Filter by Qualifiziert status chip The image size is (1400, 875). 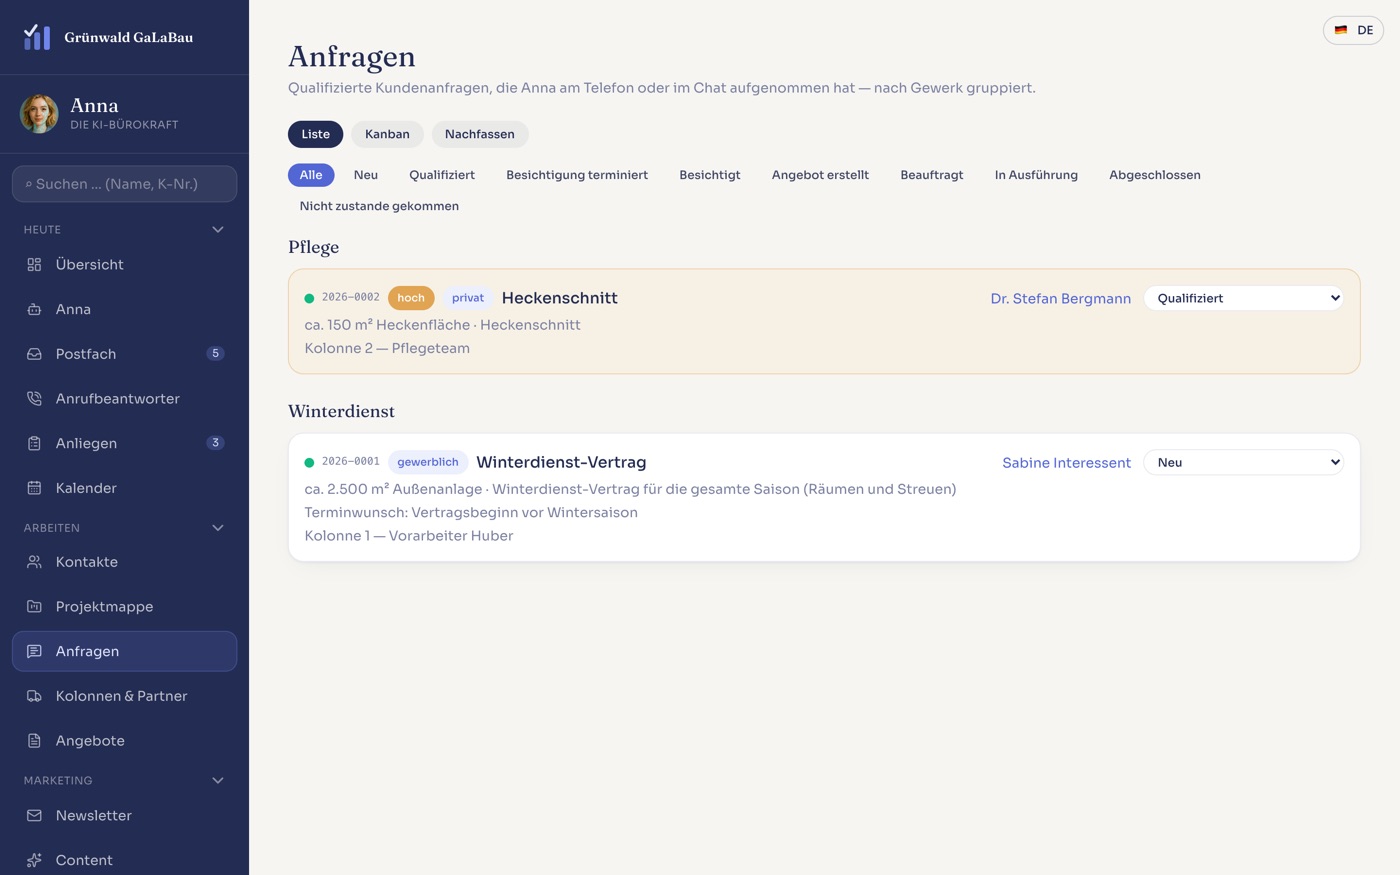click(x=442, y=175)
